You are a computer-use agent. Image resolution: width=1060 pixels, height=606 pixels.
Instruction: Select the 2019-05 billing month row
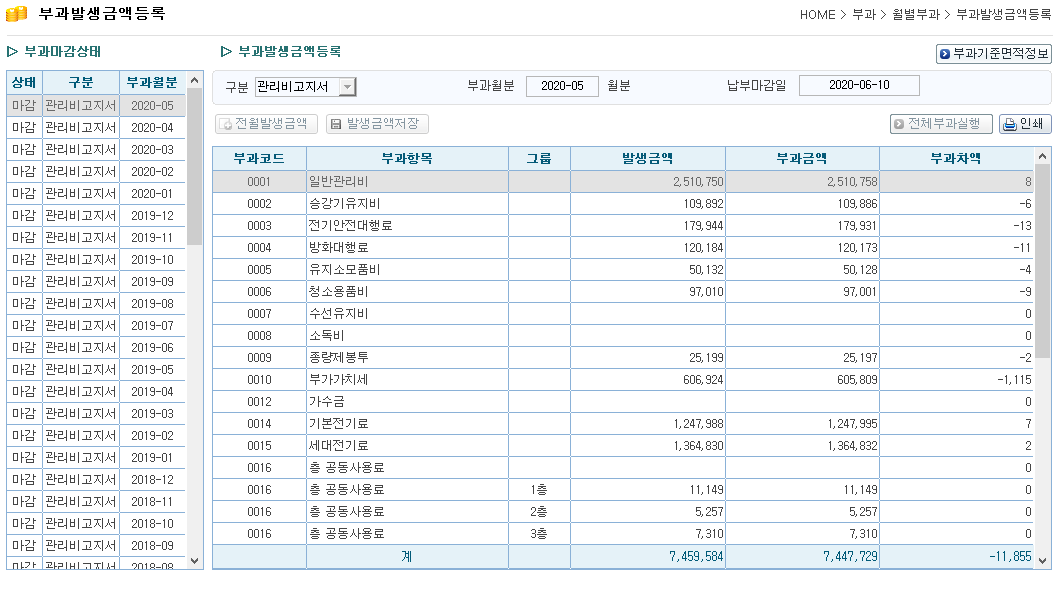click(x=96, y=369)
